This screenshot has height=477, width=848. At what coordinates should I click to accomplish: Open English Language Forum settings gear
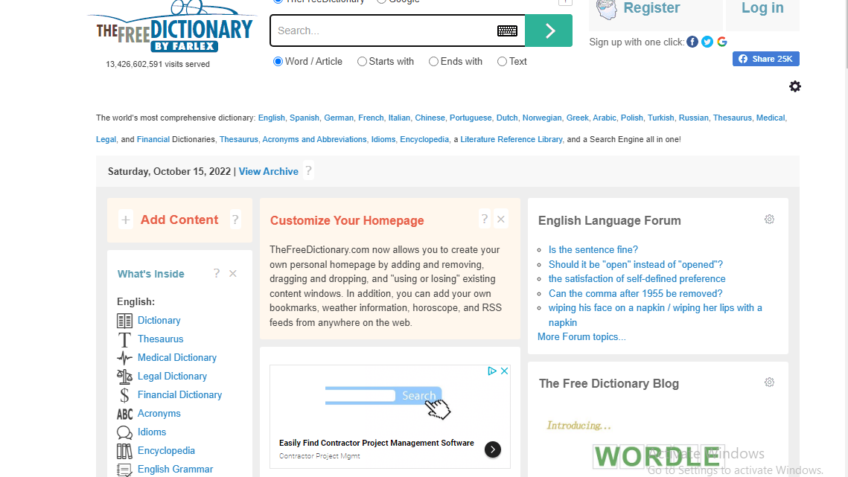click(769, 219)
